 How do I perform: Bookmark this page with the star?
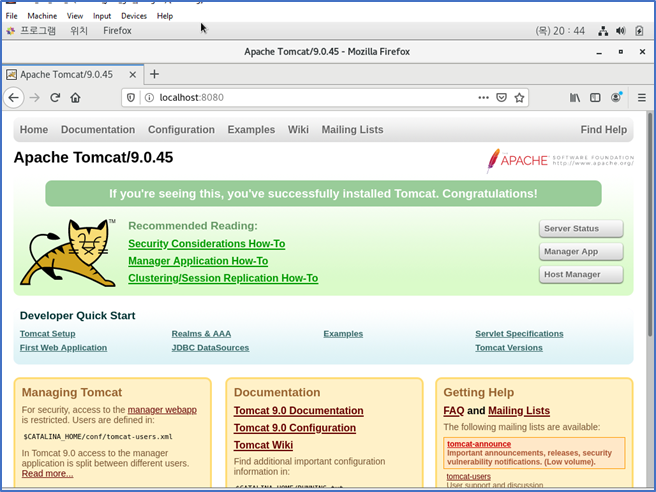pos(519,97)
